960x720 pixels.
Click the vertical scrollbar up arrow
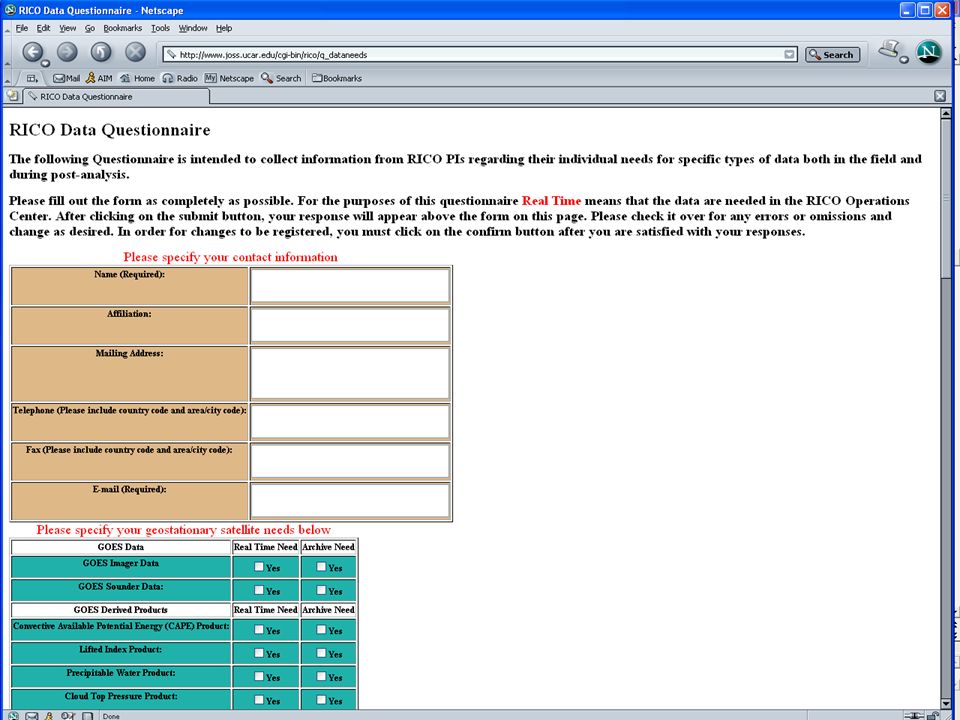pos(946,113)
